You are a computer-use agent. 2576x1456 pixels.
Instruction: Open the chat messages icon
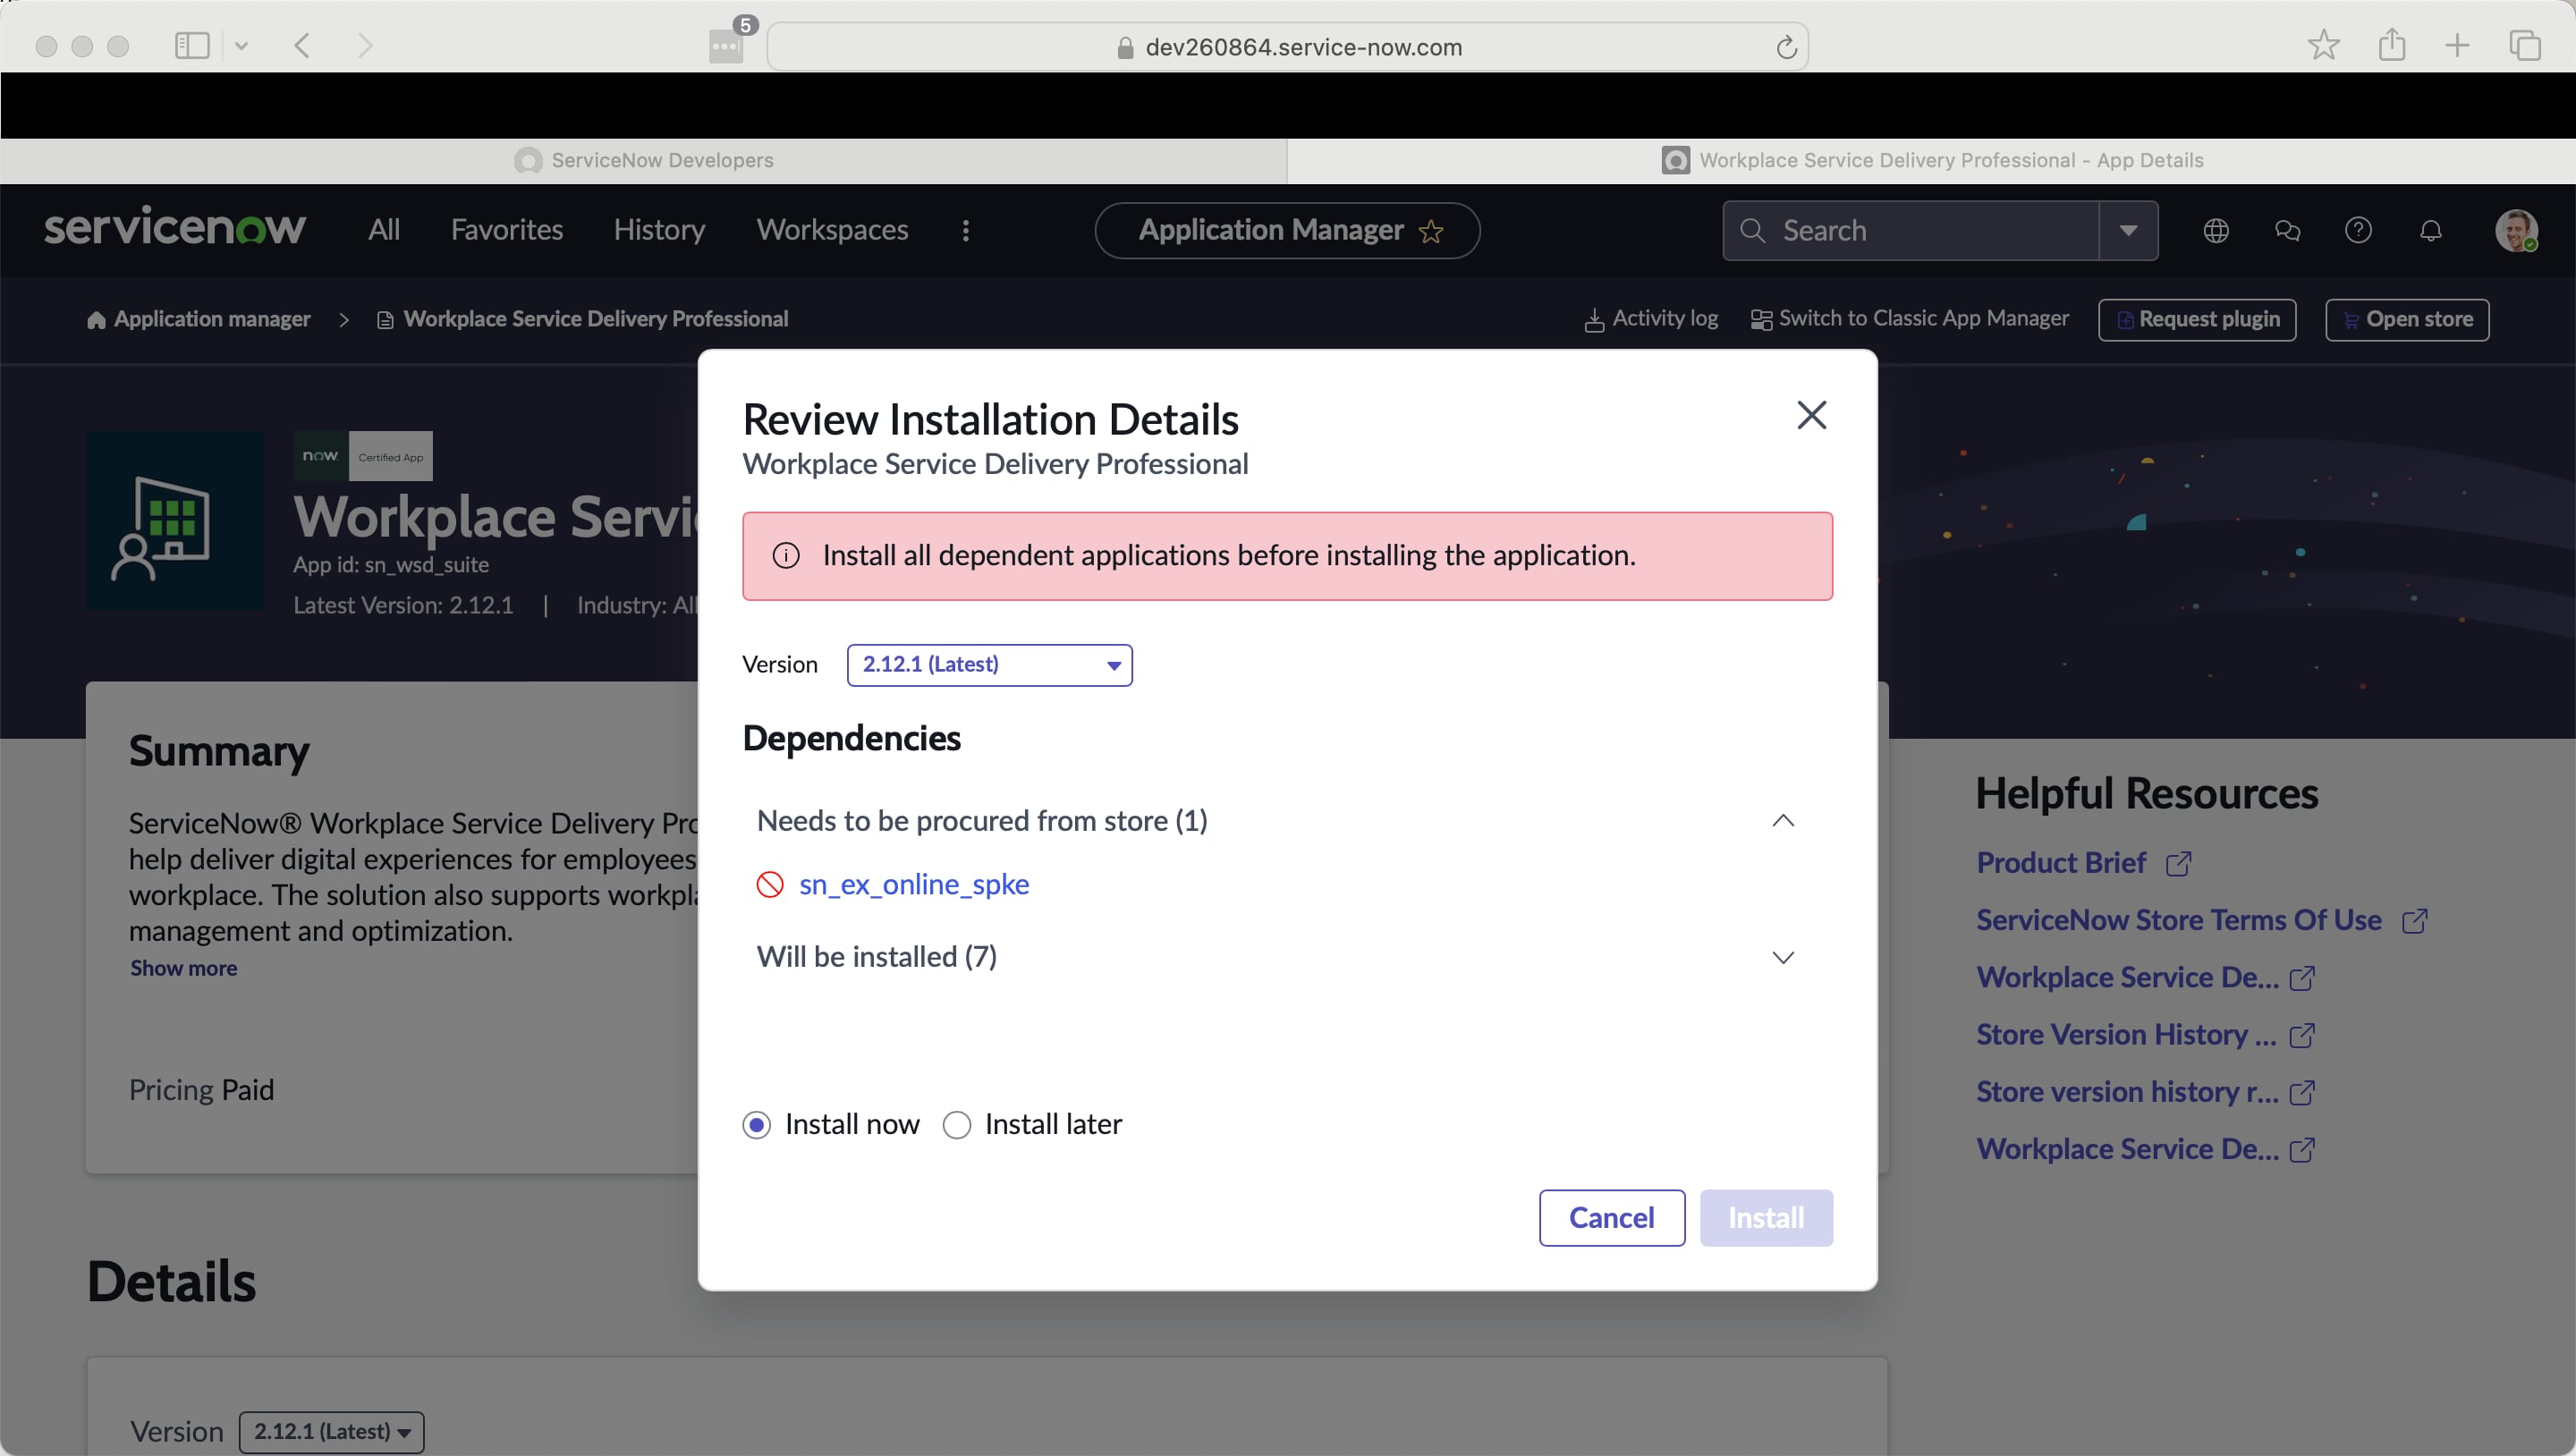pyautogui.click(x=2288, y=230)
